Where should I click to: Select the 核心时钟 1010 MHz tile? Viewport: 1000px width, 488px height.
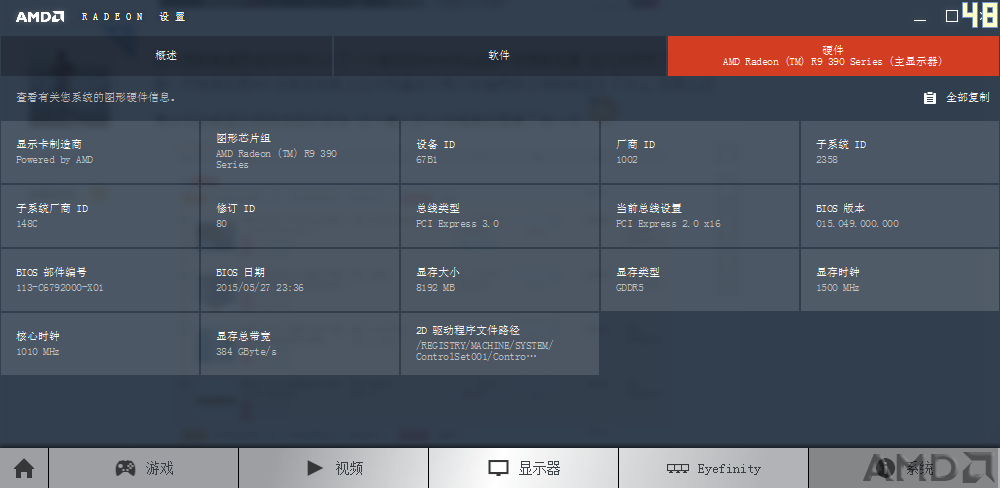(x=99, y=344)
